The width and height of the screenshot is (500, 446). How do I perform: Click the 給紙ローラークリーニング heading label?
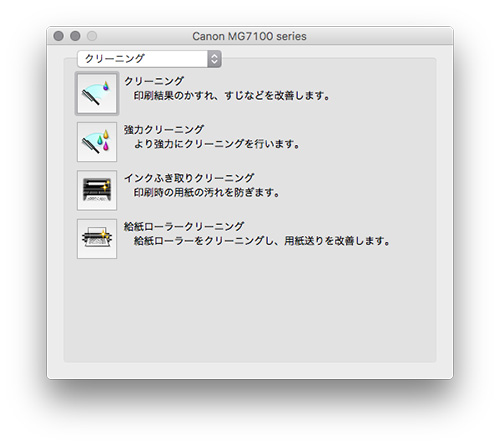click(x=184, y=226)
